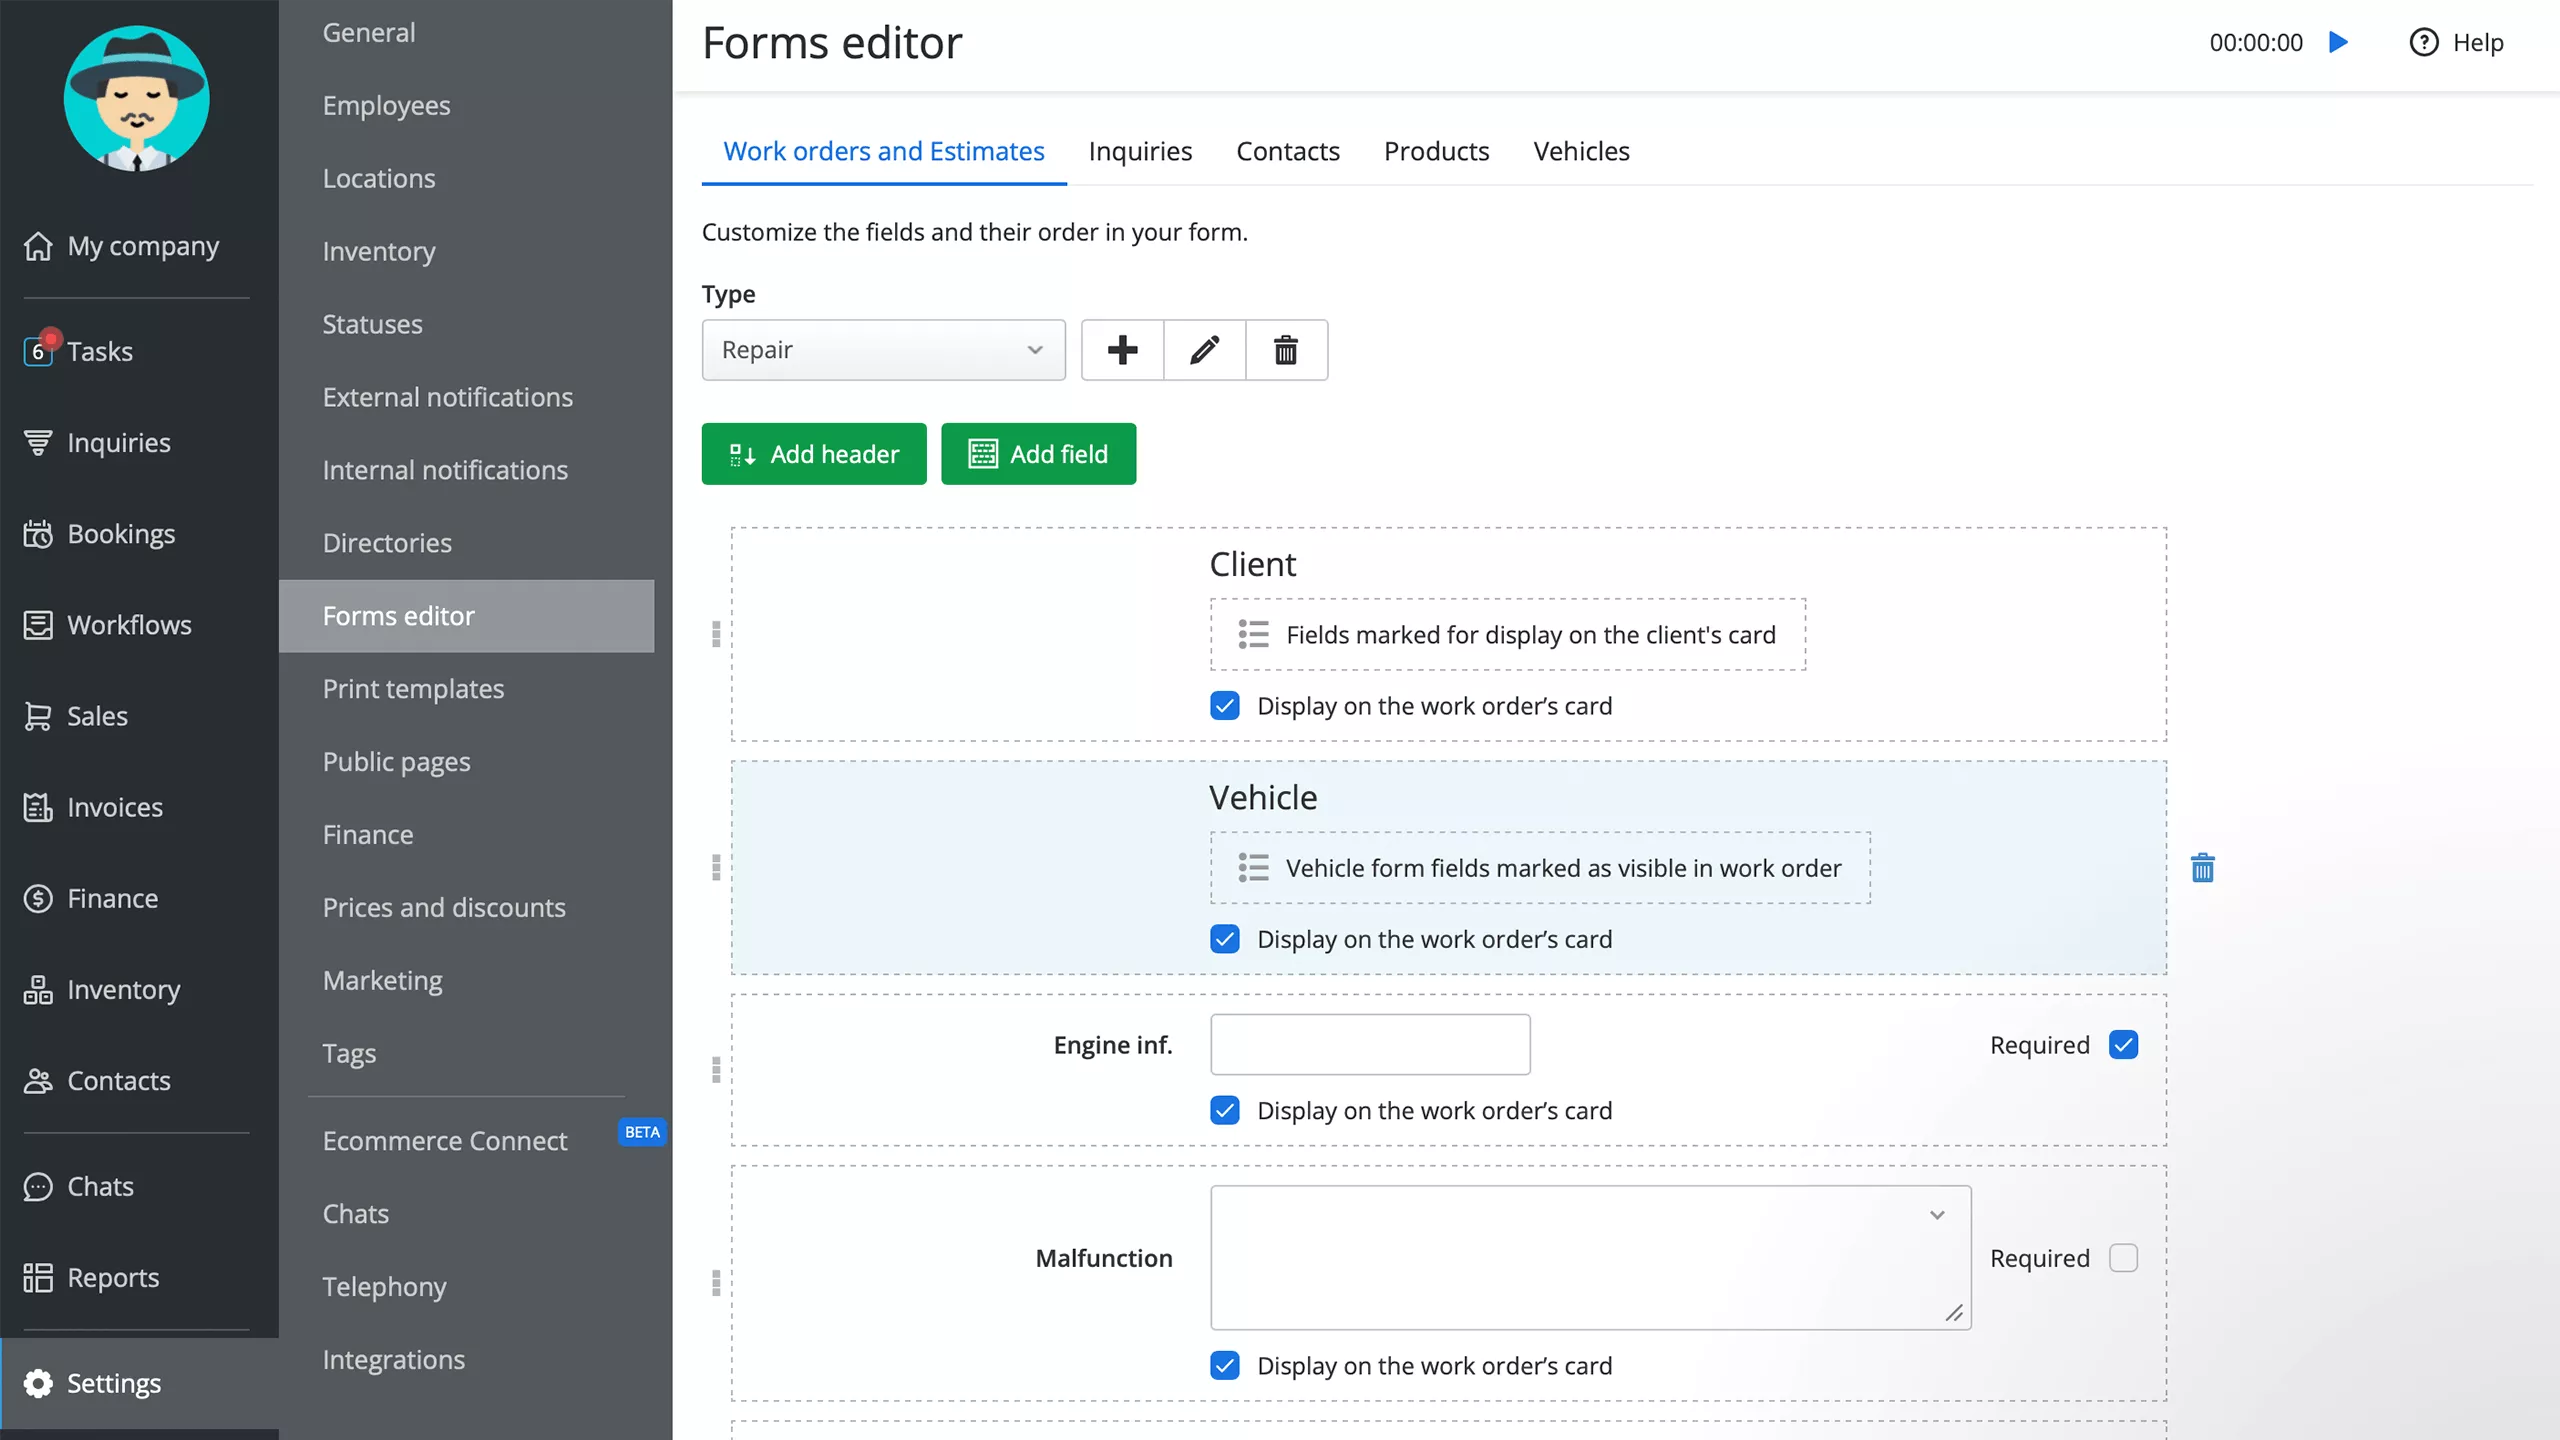Edit the Repair type using the pencil icon

1204,350
